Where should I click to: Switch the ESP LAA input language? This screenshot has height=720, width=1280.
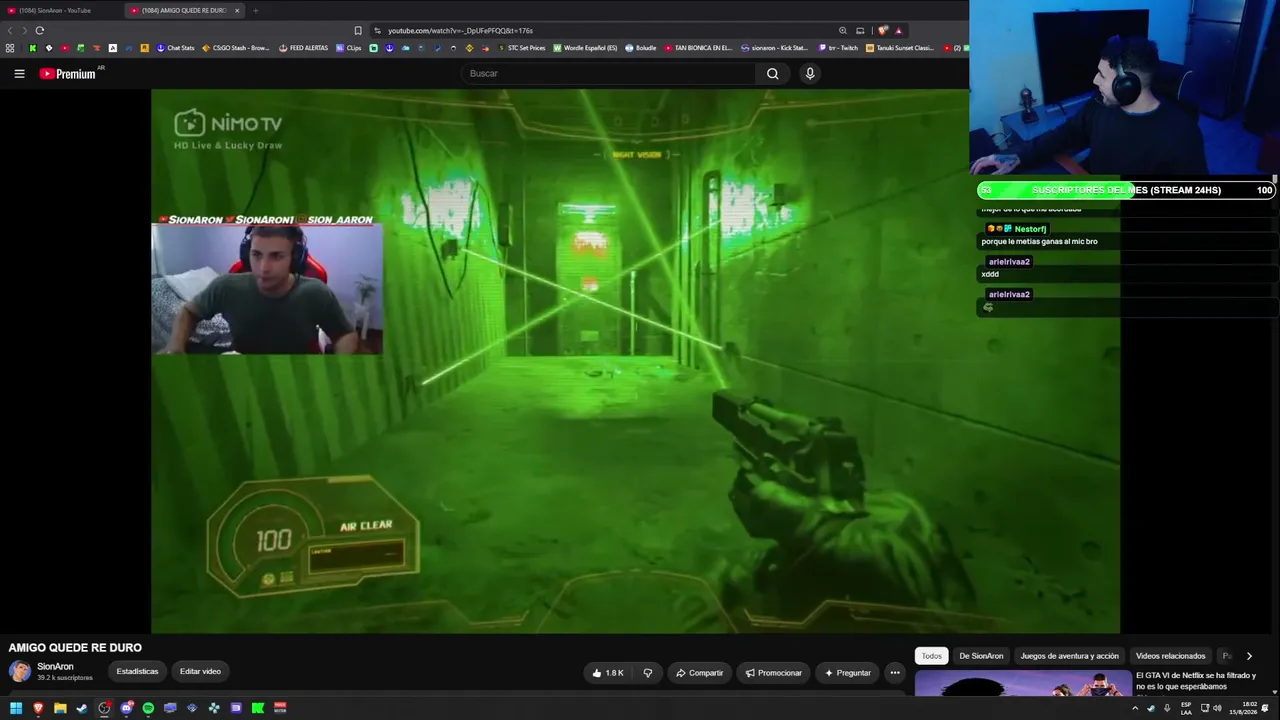pyautogui.click(x=1186, y=708)
